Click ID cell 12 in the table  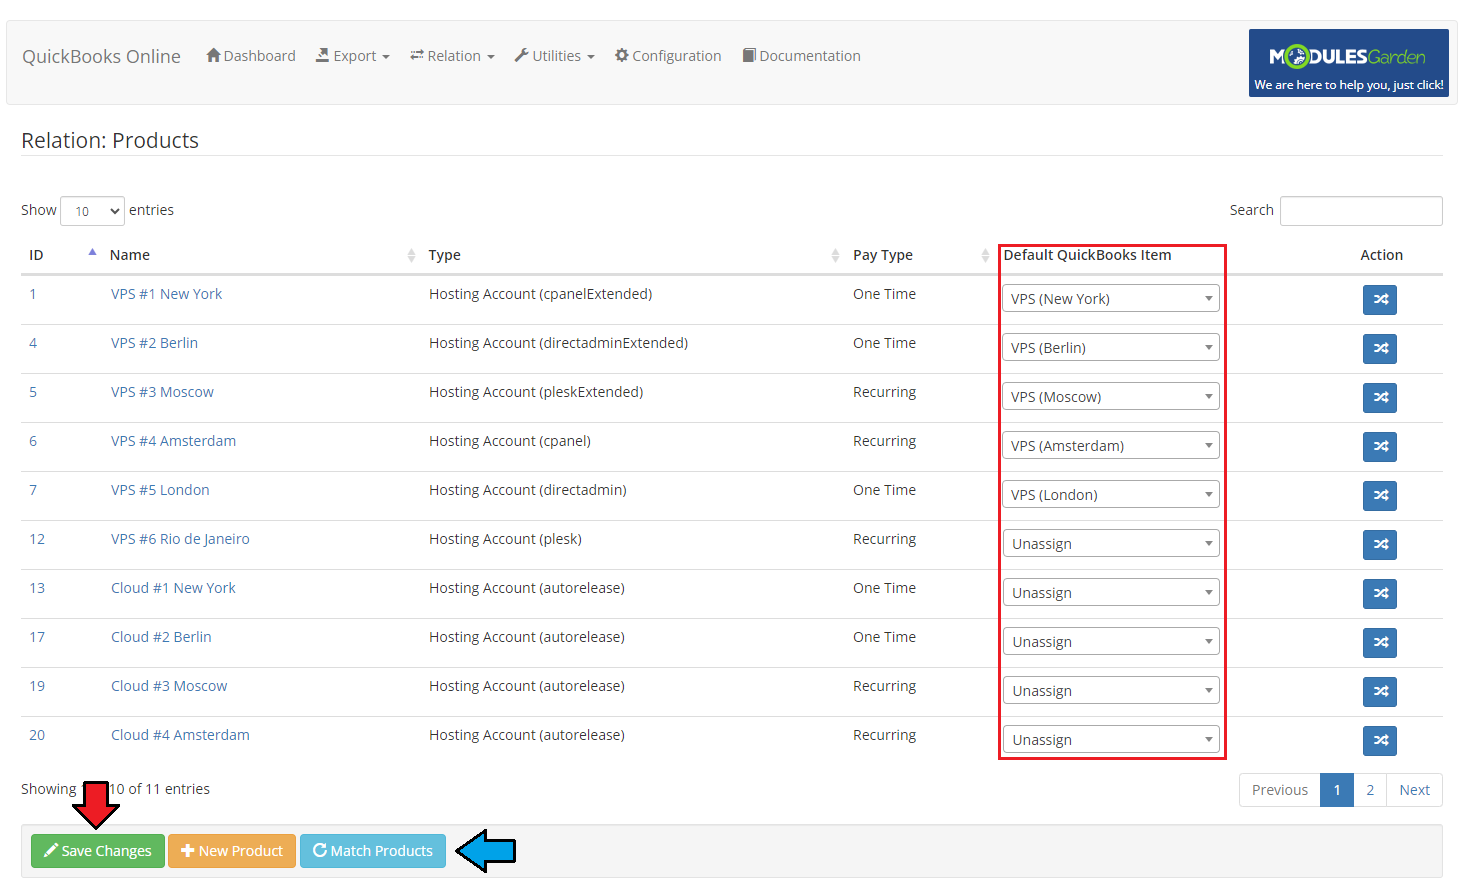tap(37, 539)
